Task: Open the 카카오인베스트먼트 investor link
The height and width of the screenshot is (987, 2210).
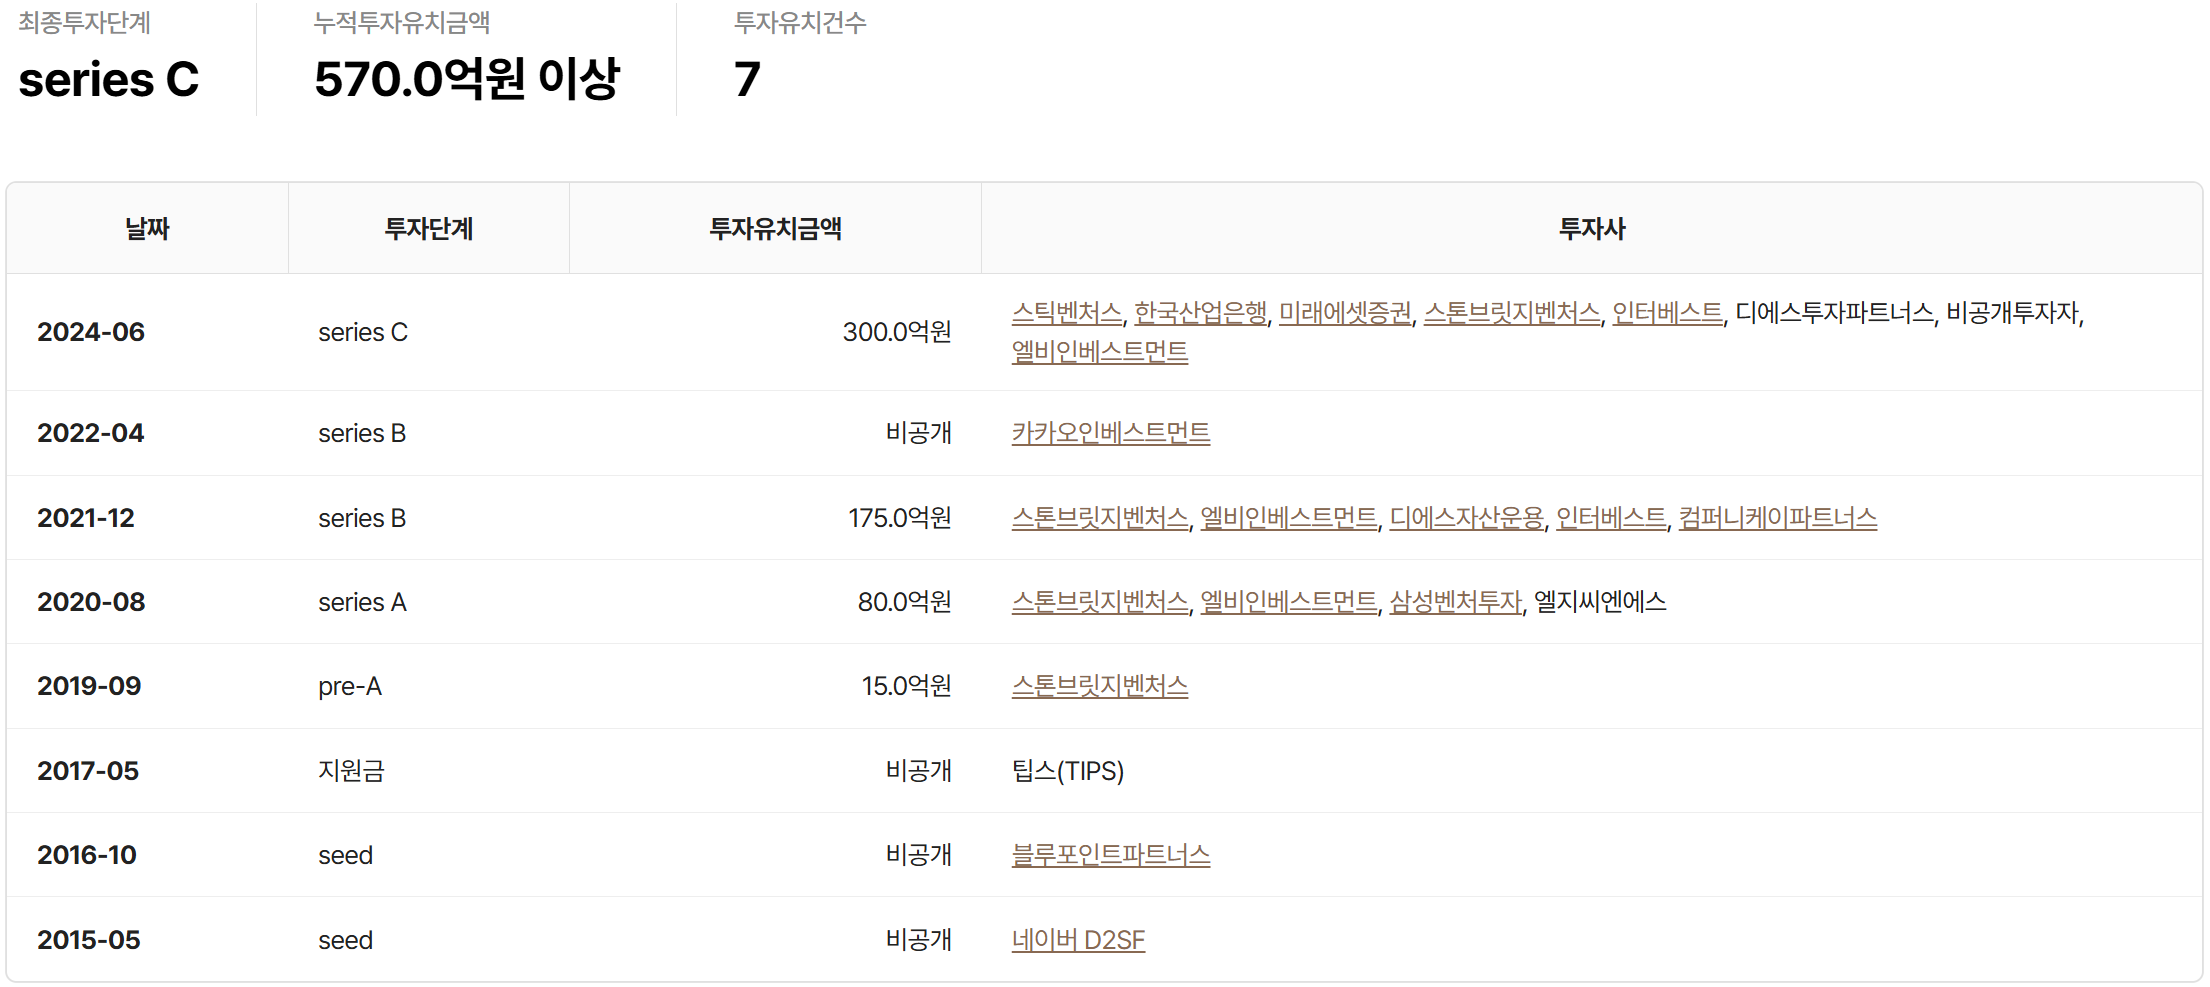Action: tap(1110, 433)
